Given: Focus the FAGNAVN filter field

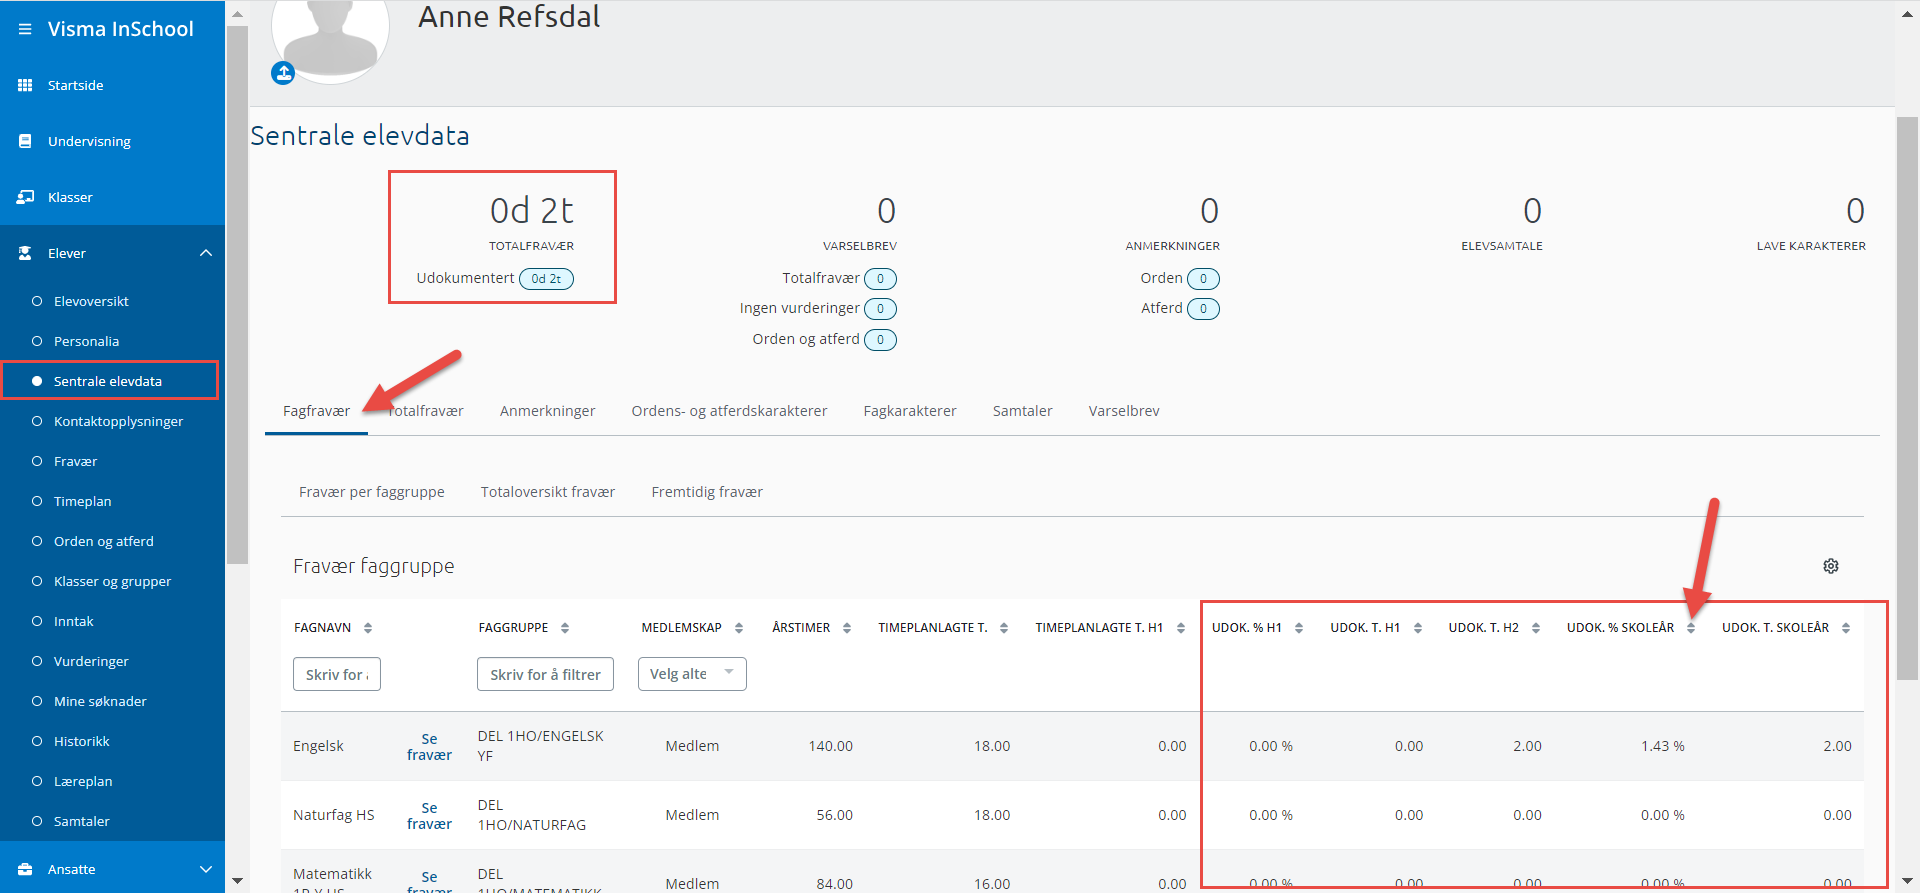Looking at the screenshot, I should pos(337,674).
